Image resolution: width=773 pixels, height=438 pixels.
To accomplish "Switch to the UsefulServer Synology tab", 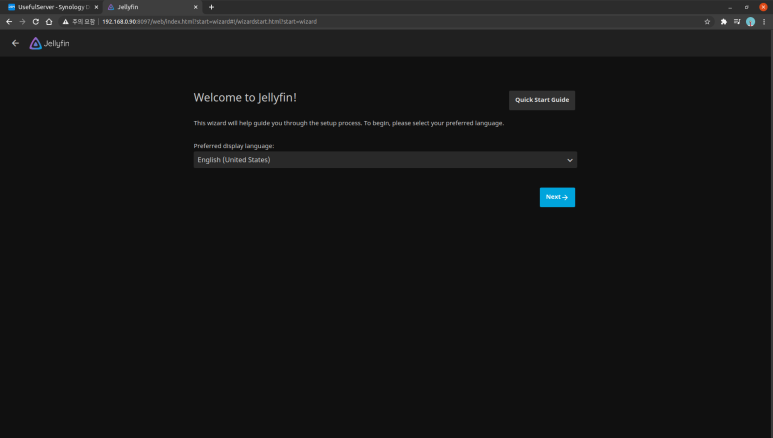I will pyautogui.click(x=52, y=7).
